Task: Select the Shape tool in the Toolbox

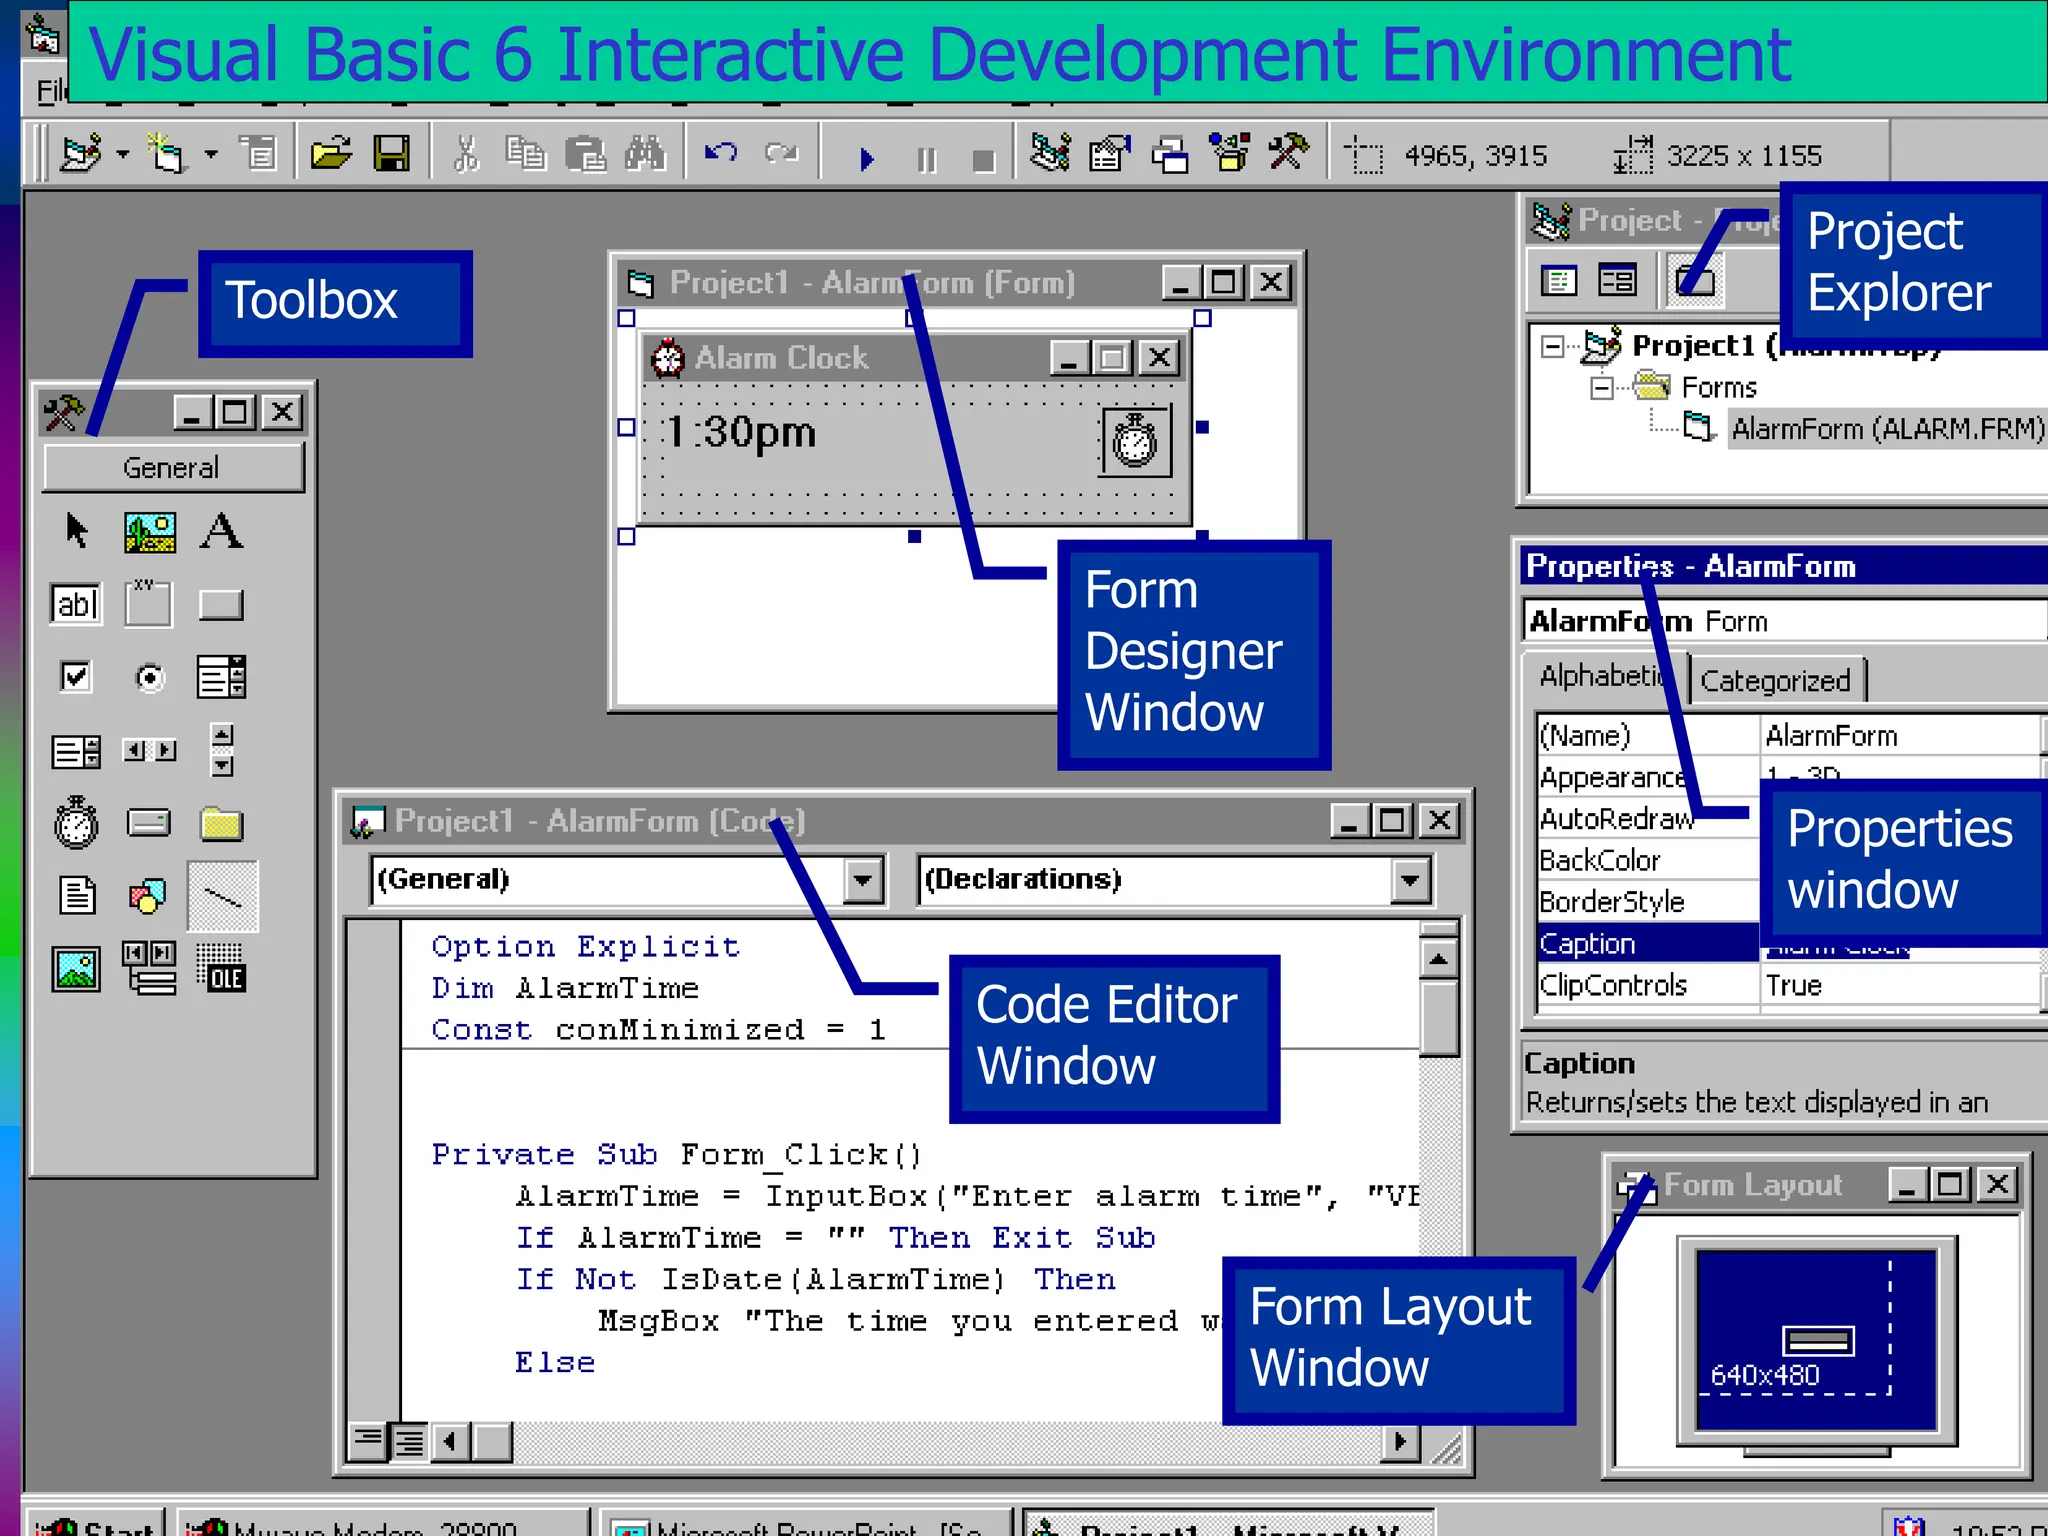Action: (148, 896)
